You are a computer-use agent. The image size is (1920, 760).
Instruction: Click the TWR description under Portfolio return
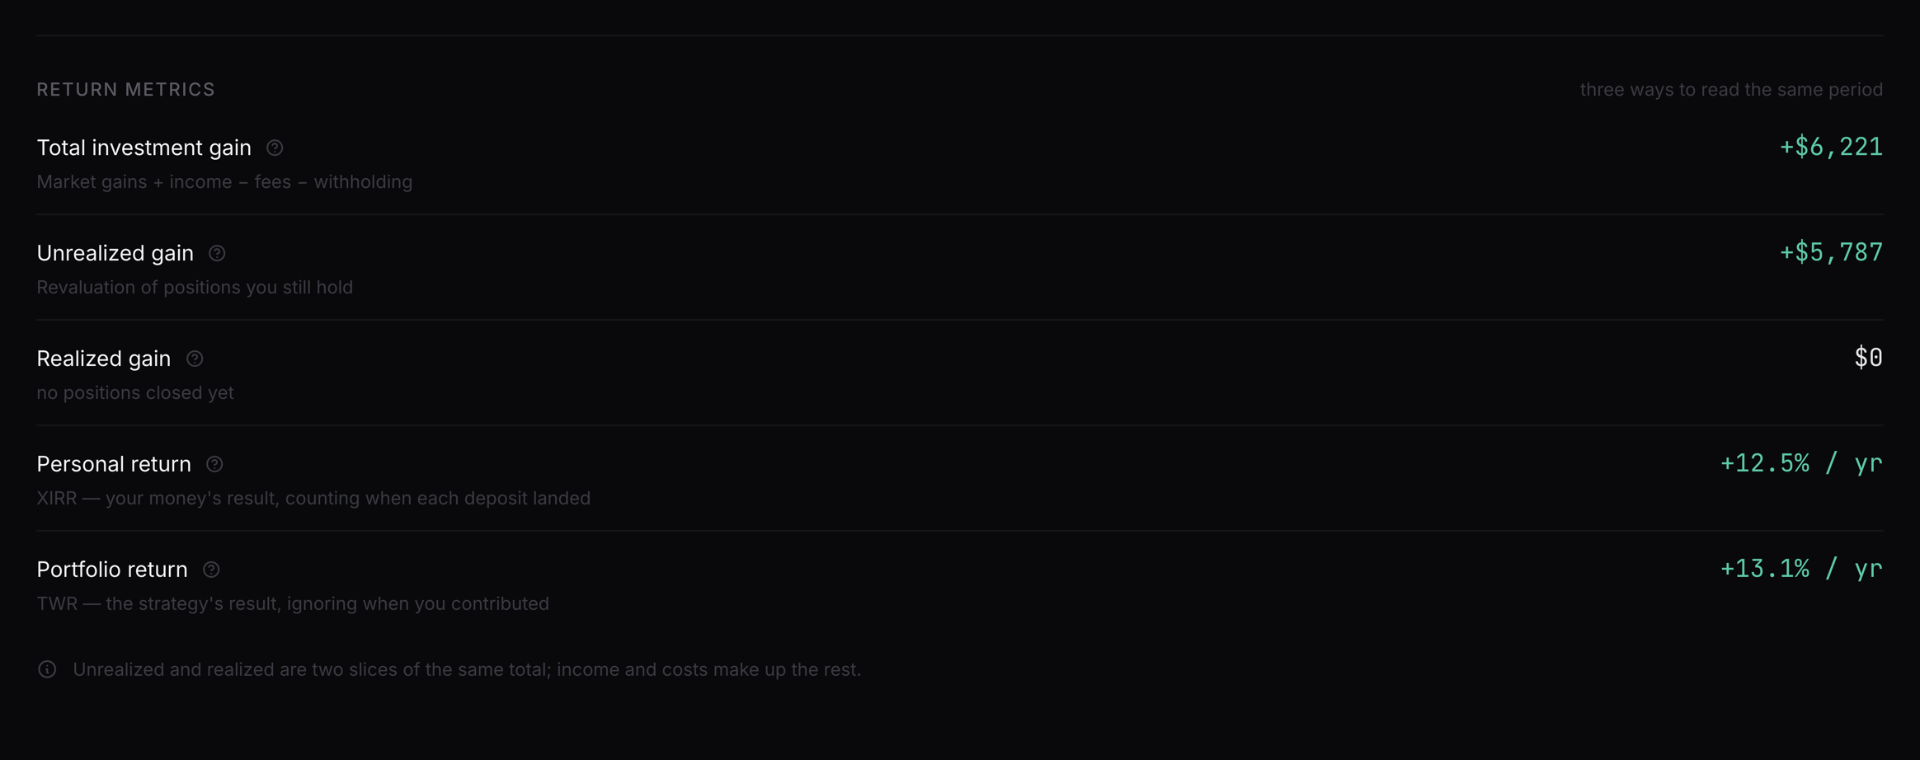click(x=293, y=604)
